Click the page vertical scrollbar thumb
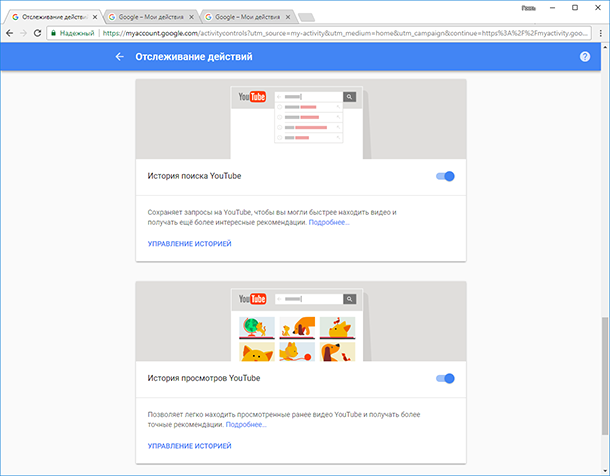The height and width of the screenshot is (476, 610). [605, 375]
